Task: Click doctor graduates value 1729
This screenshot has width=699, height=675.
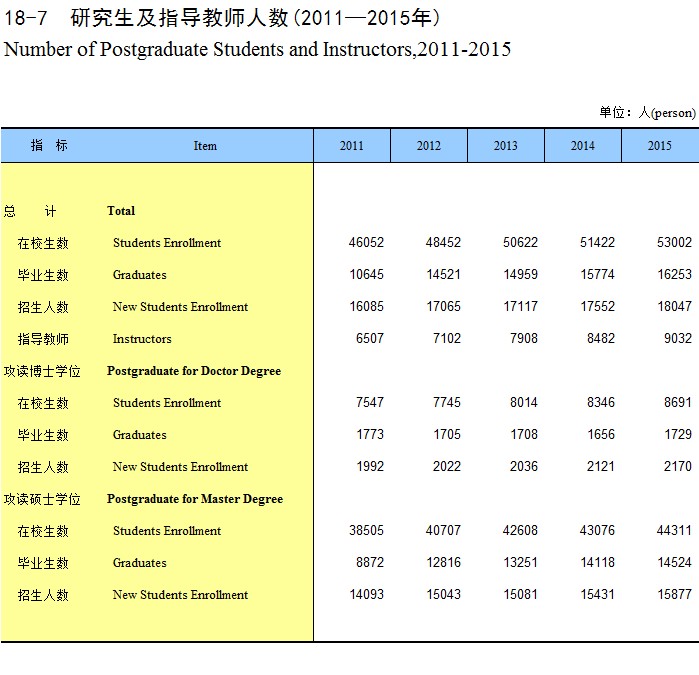Action: (678, 434)
